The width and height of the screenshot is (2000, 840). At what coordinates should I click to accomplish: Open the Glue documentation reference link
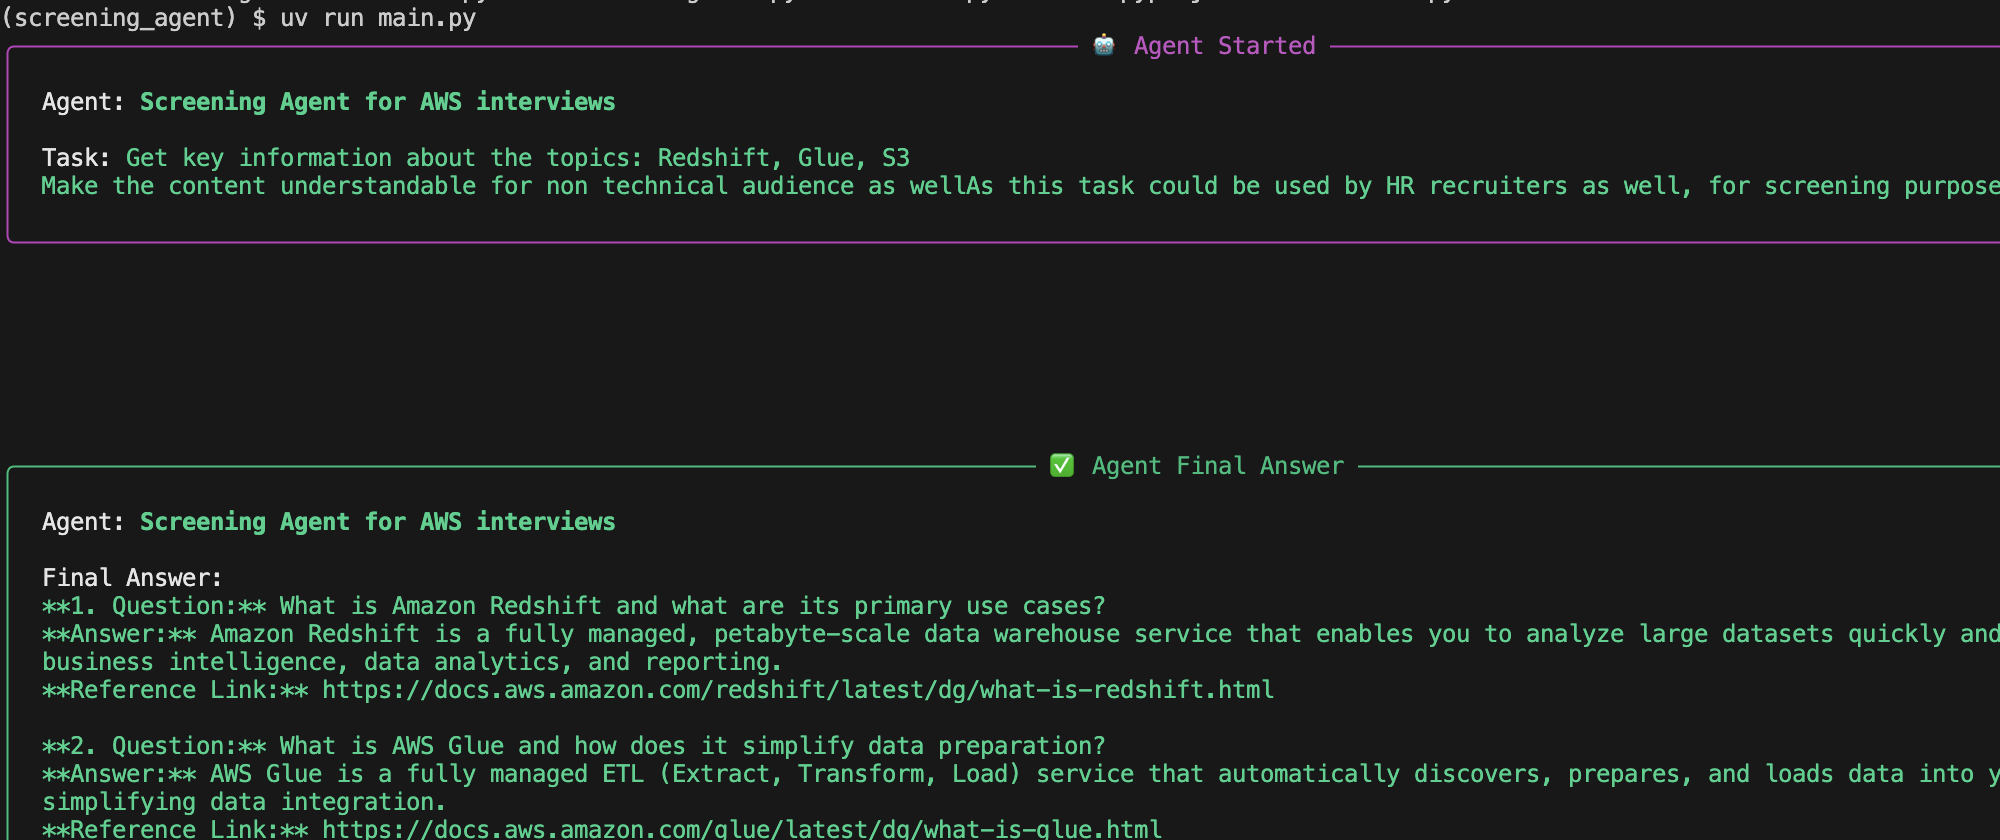(x=742, y=829)
